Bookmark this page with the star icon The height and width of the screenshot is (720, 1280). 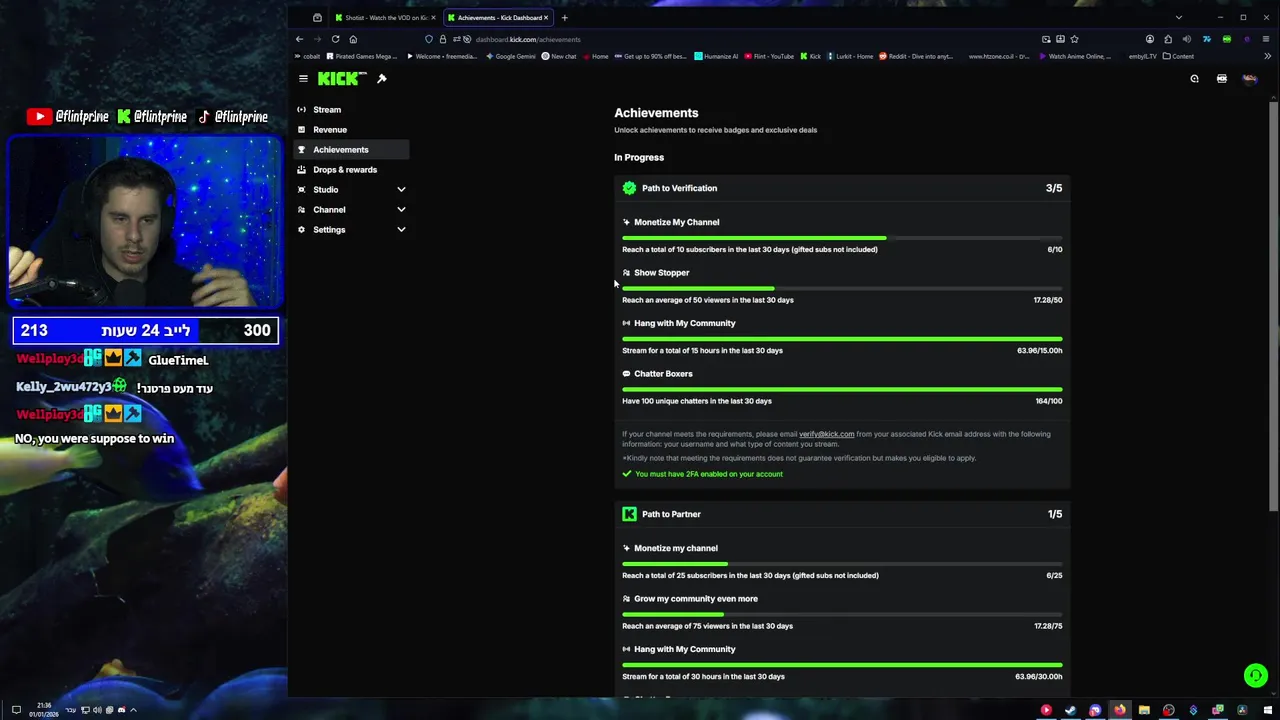[x=1074, y=39]
